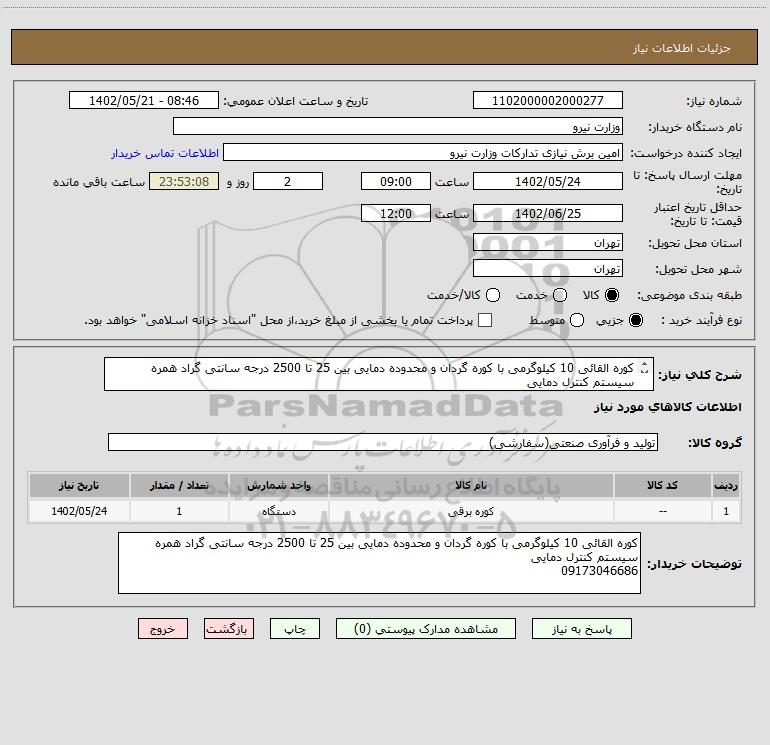Image resolution: width=770 pixels, height=745 pixels.
Task: Click the quantity cell showing 1
Action: coord(179,511)
